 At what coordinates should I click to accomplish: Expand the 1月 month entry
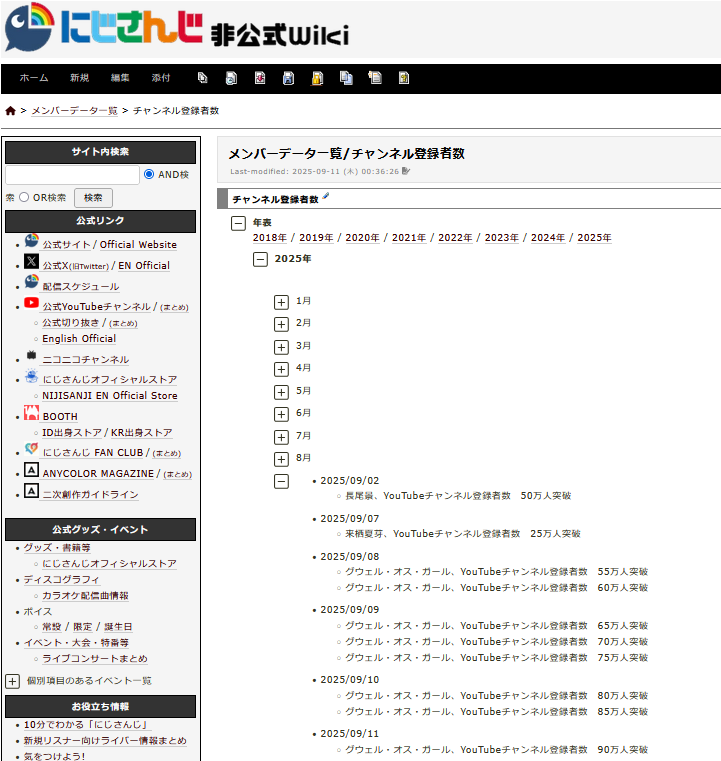tap(281, 301)
